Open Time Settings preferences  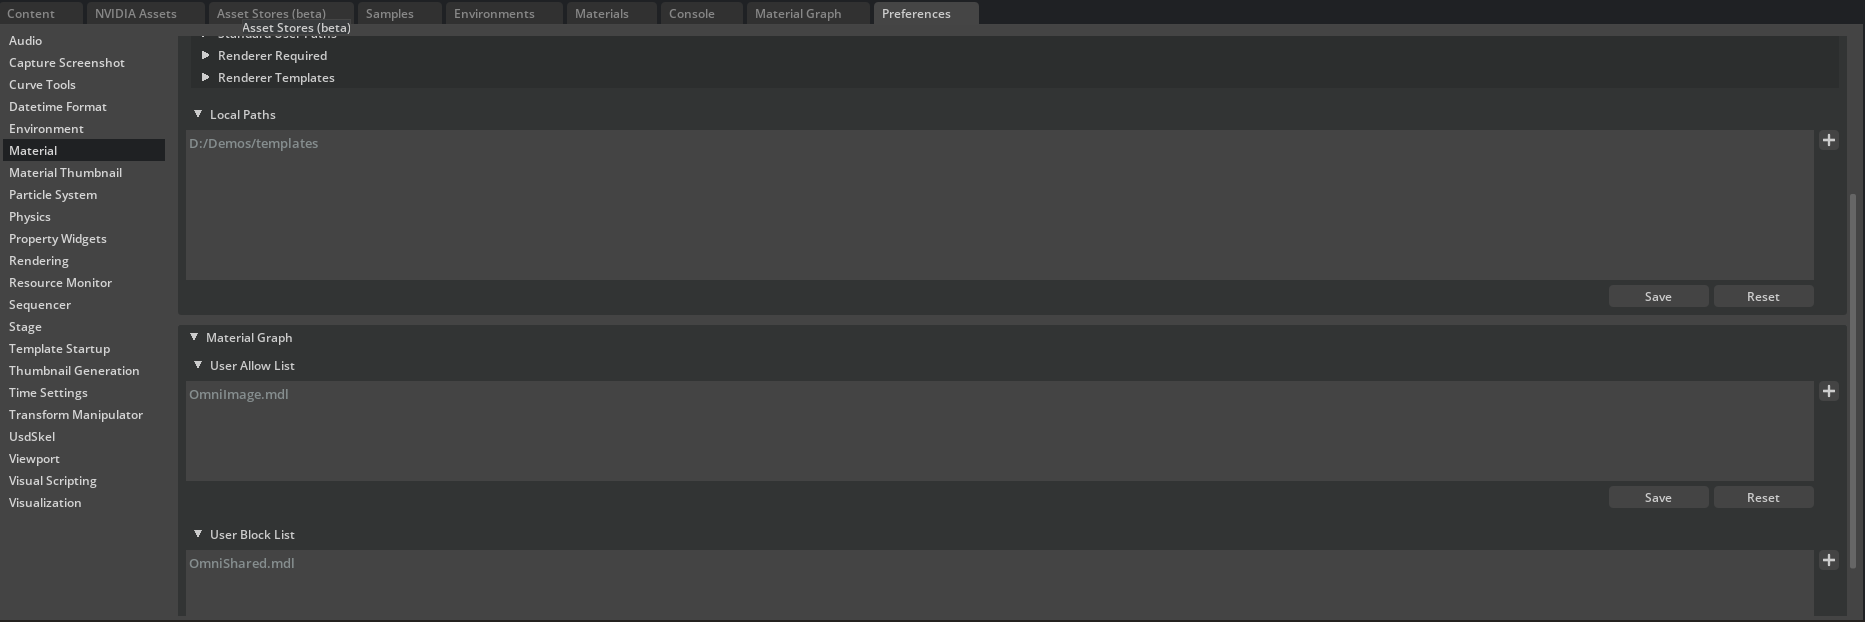pyautogui.click(x=84, y=392)
